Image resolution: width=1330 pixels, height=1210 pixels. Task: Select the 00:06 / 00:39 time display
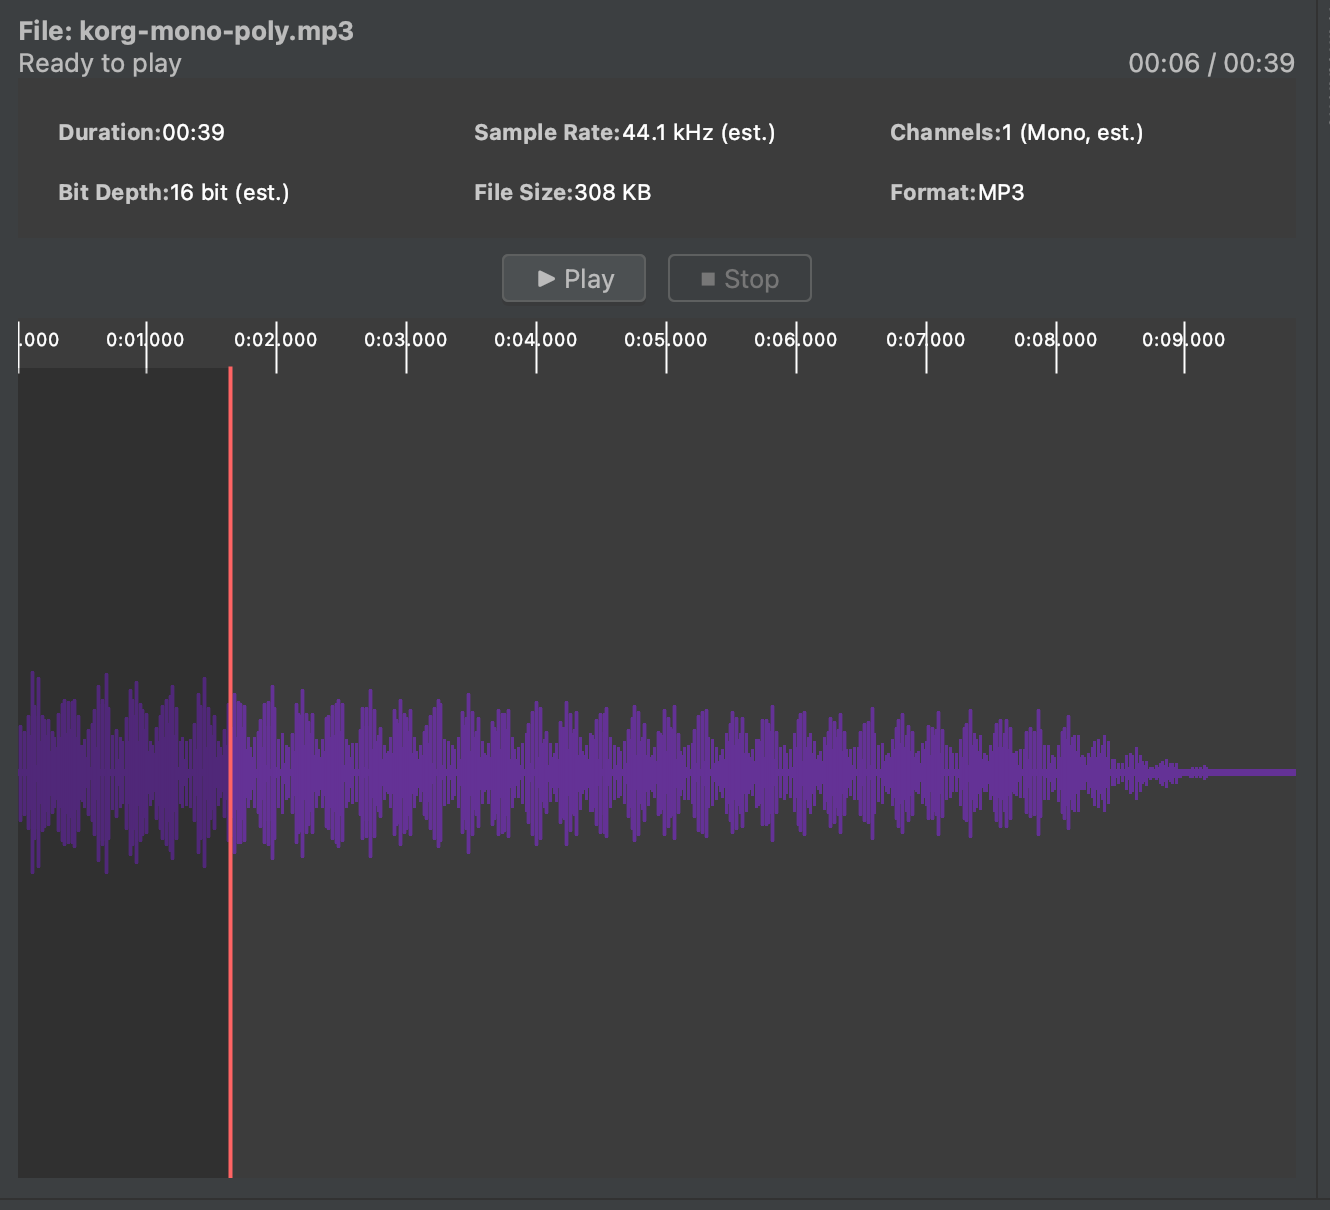(x=1212, y=63)
